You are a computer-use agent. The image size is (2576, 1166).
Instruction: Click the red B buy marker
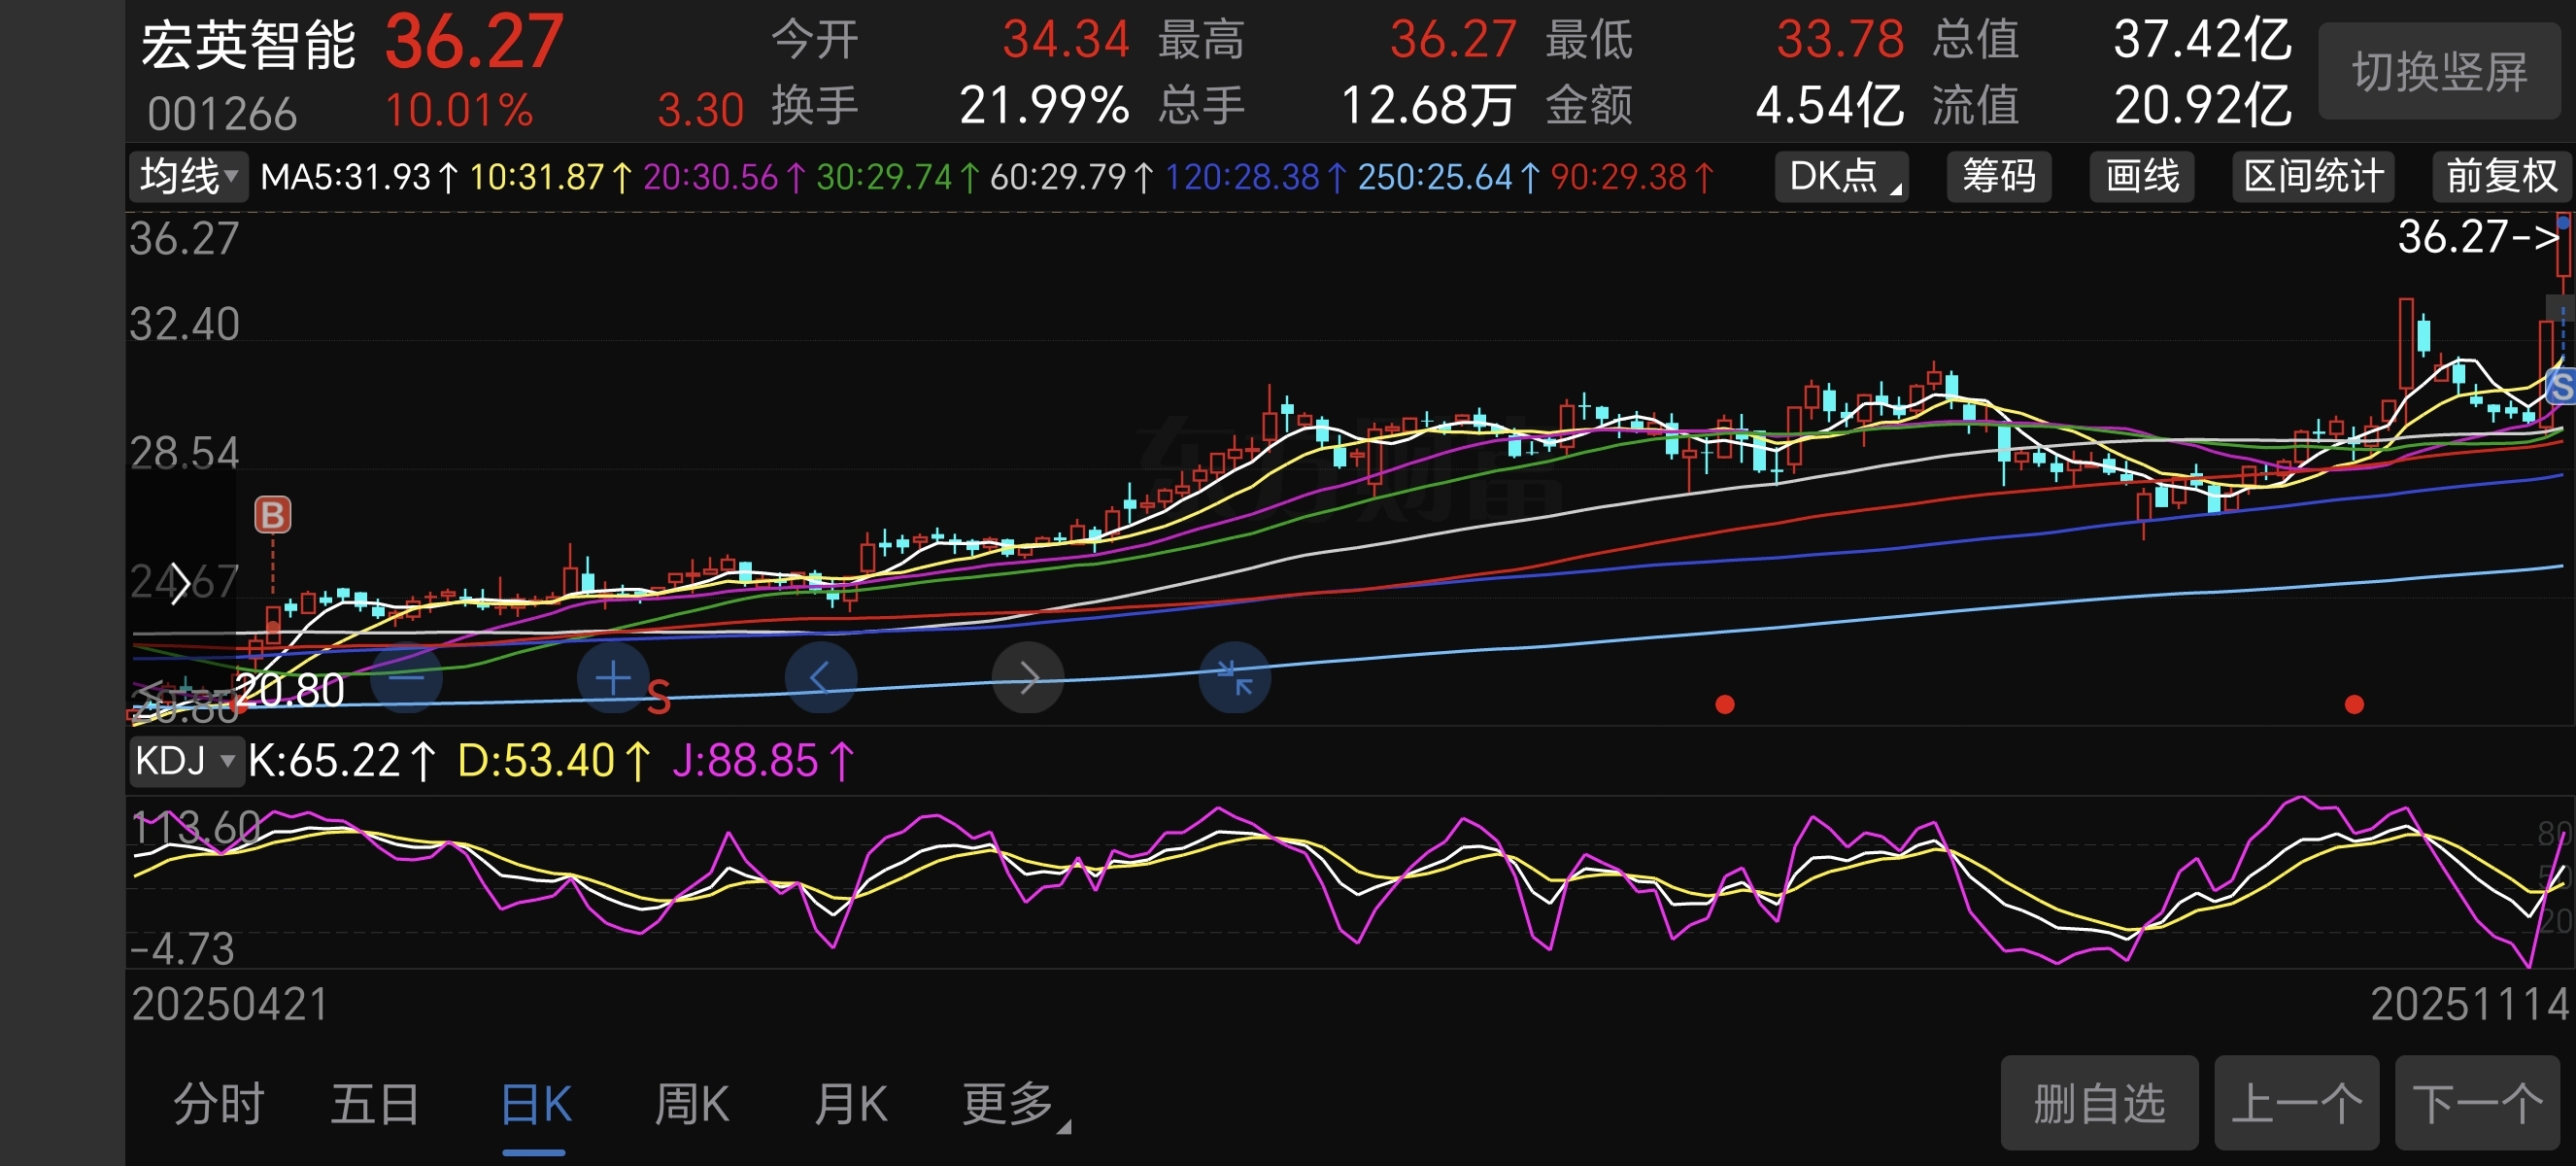click(x=272, y=515)
